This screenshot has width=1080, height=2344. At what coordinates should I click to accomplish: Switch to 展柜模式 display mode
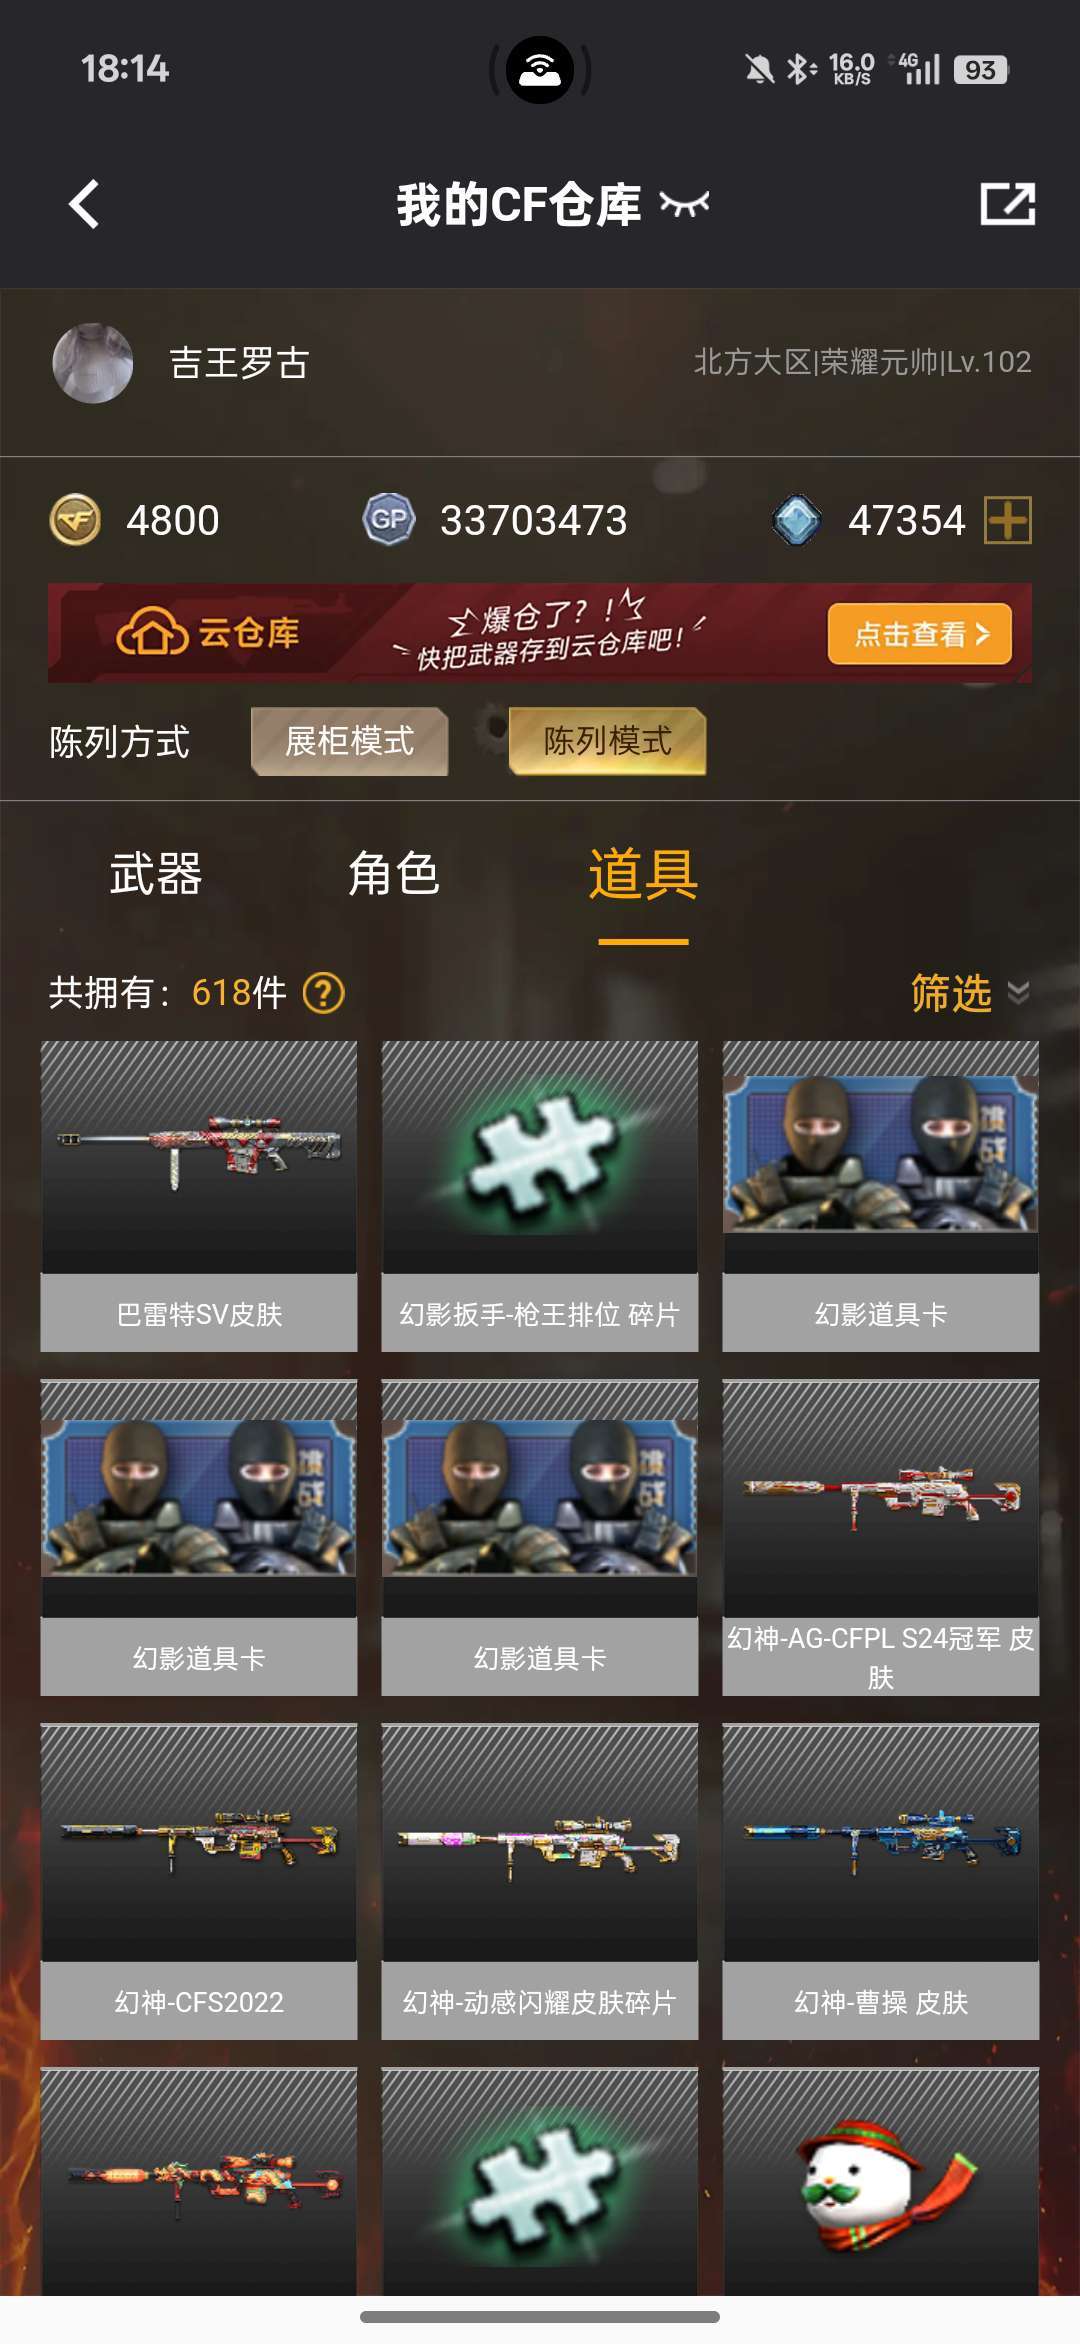[x=350, y=741]
